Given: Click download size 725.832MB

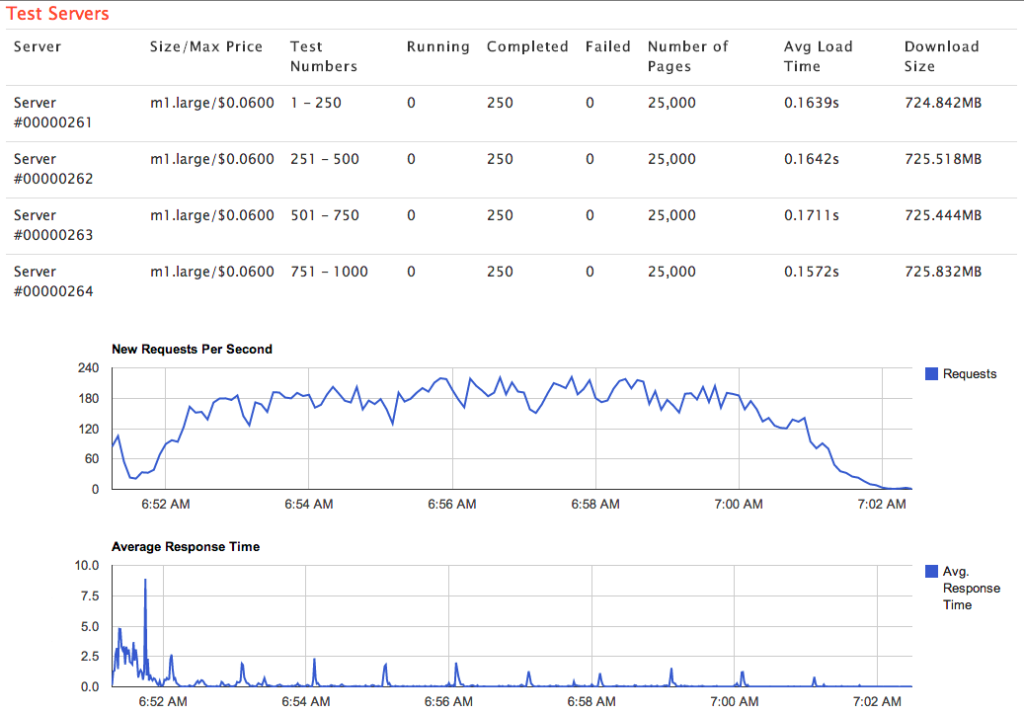Looking at the screenshot, I should click(x=943, y=271).
